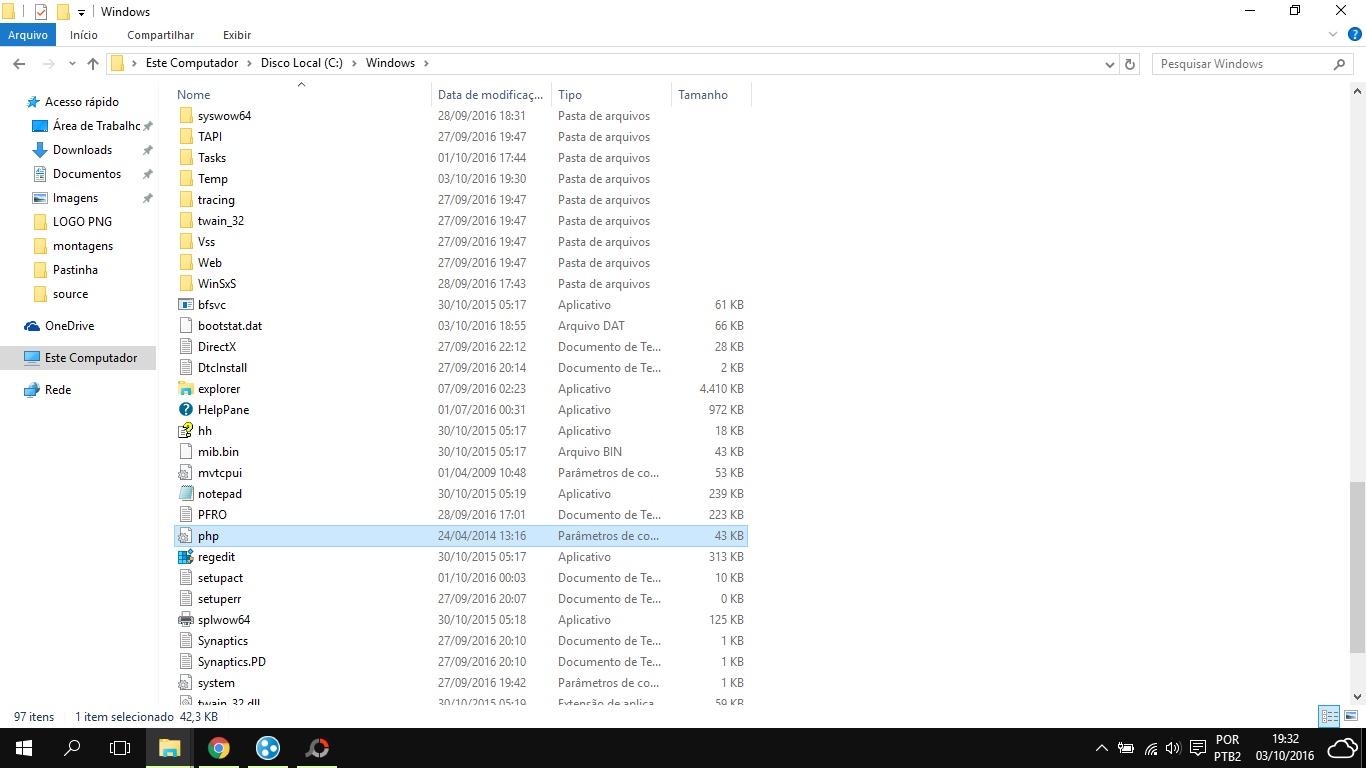Select the regedit application icon

185,557
